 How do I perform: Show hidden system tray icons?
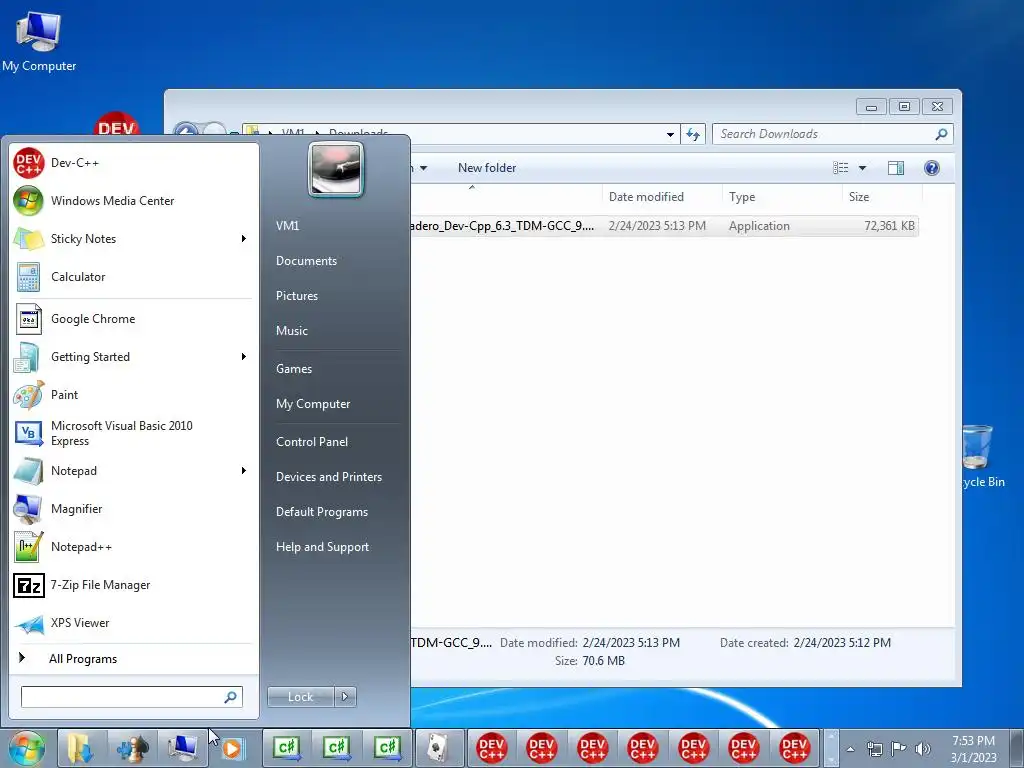[850, 749]
